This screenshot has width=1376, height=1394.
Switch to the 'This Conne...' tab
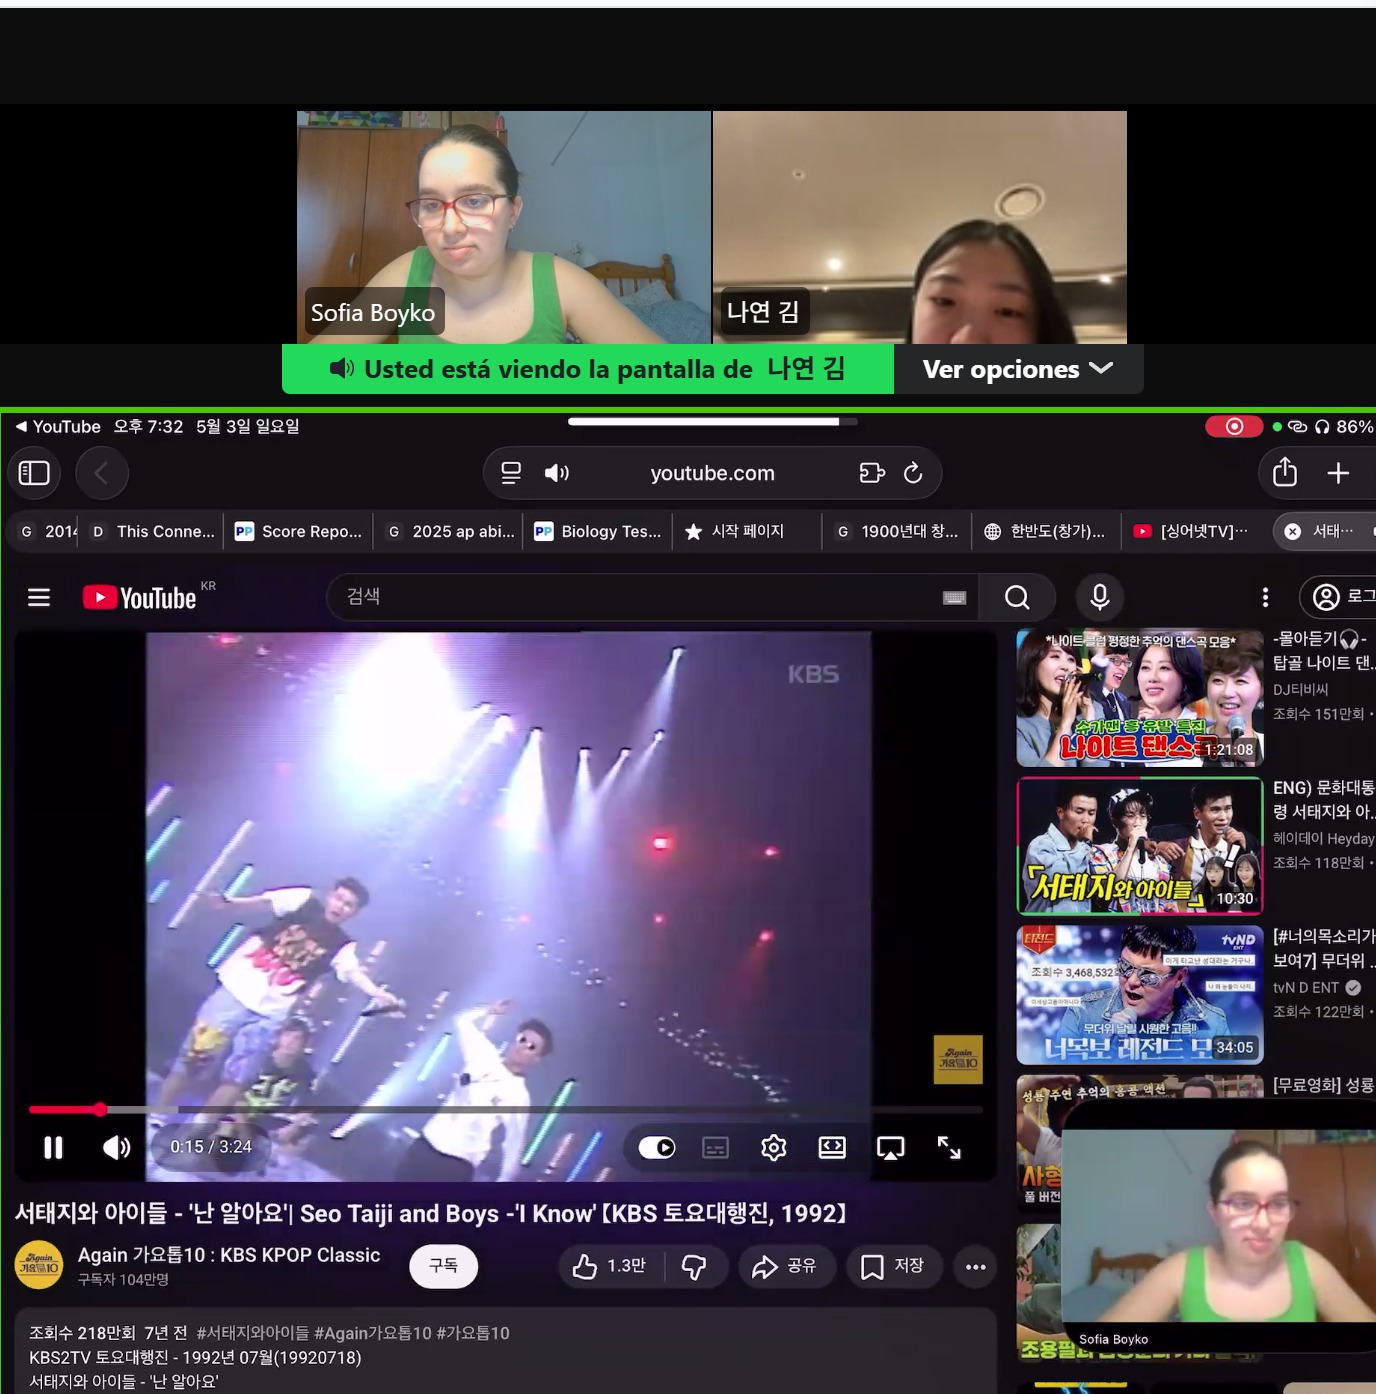click(154, 531)
